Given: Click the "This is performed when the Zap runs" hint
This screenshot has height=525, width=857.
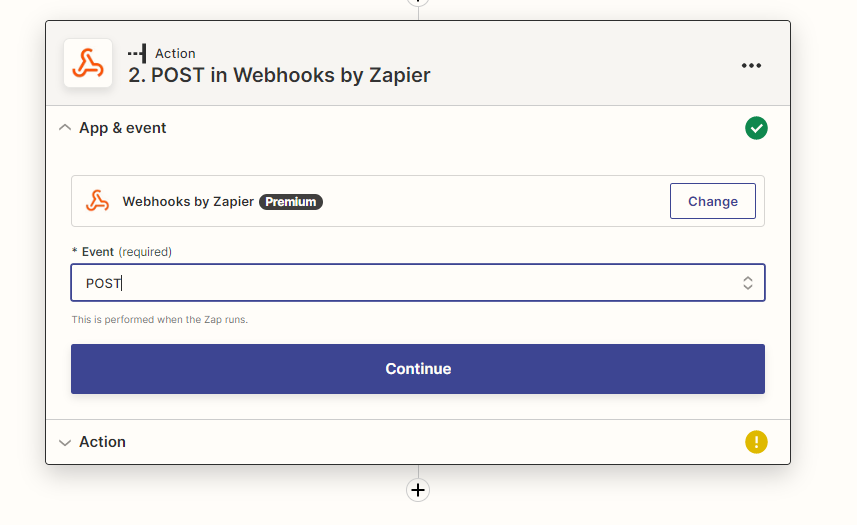Looking at the screenshot, I should (x=159, y=320).
